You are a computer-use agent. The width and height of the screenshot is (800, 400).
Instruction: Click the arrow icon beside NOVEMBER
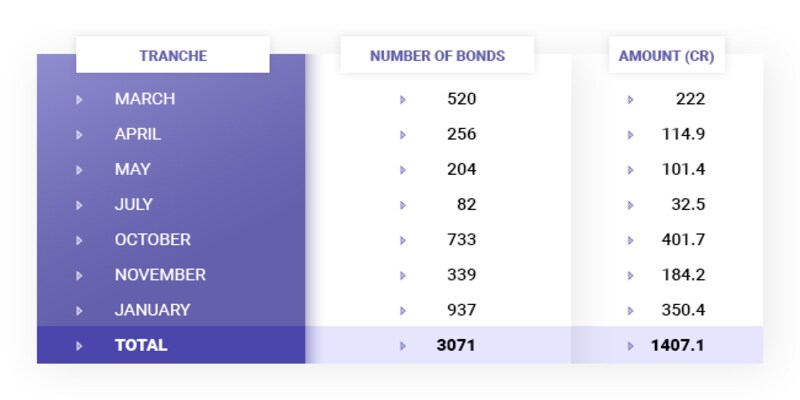79,275
